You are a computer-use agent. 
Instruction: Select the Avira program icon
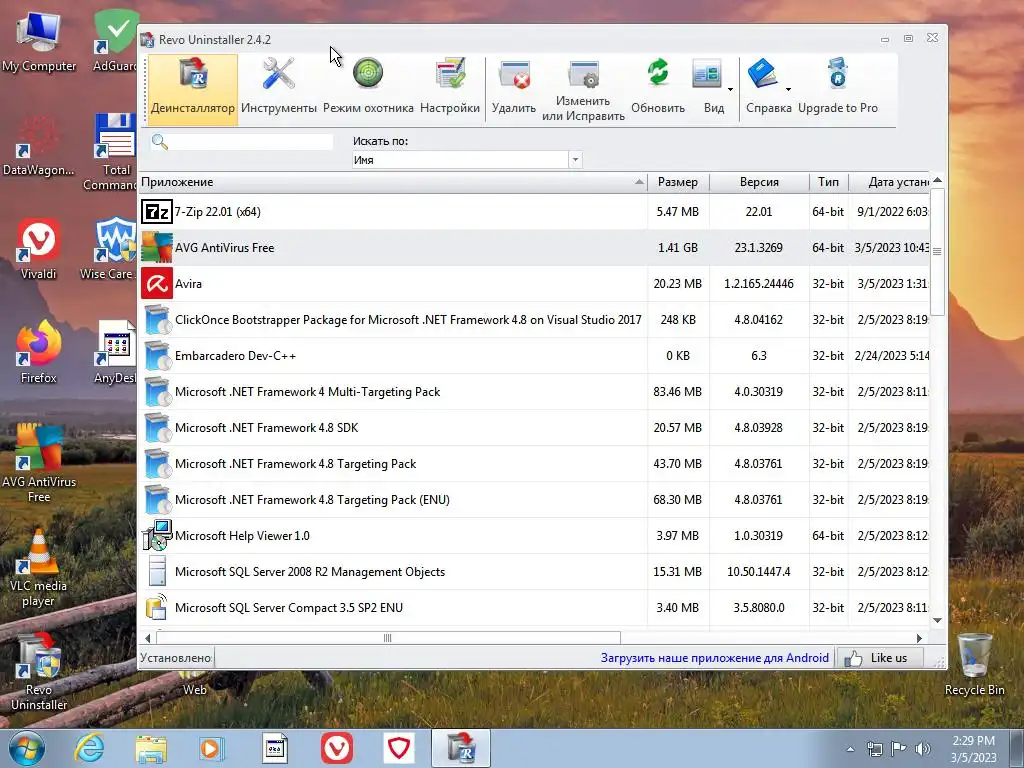157,283
